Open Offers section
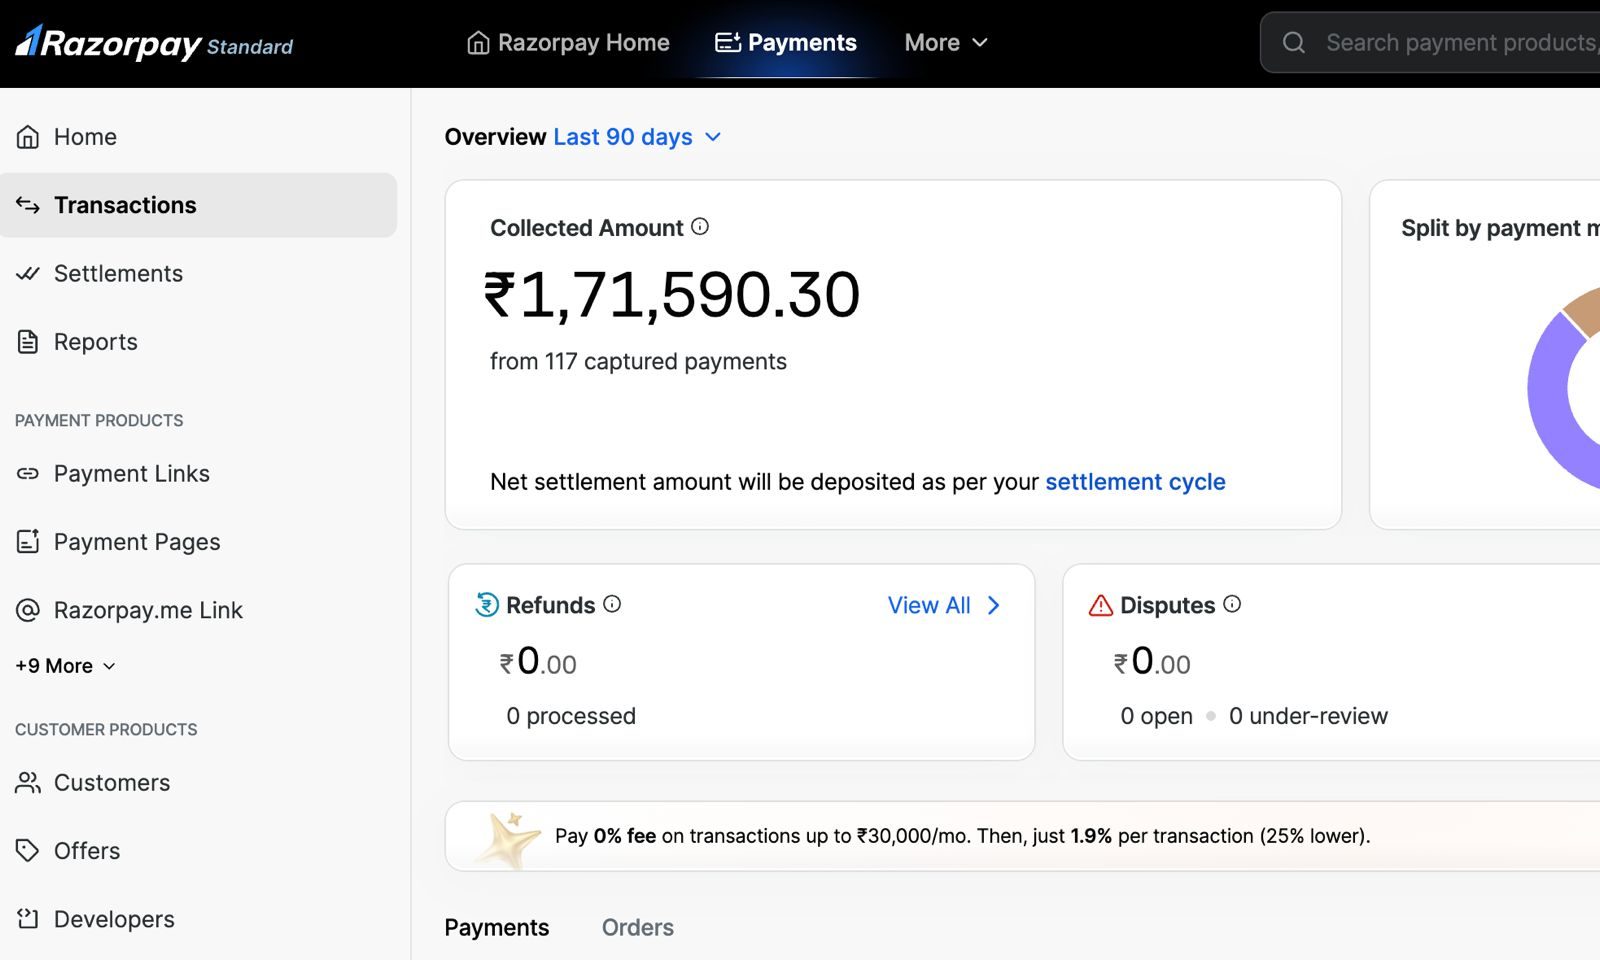 coord(199,850)
